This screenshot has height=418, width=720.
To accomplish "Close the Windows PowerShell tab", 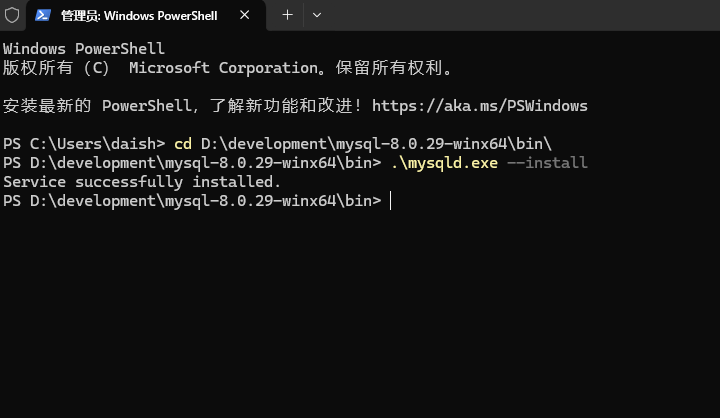I will (x=244, y=15).
